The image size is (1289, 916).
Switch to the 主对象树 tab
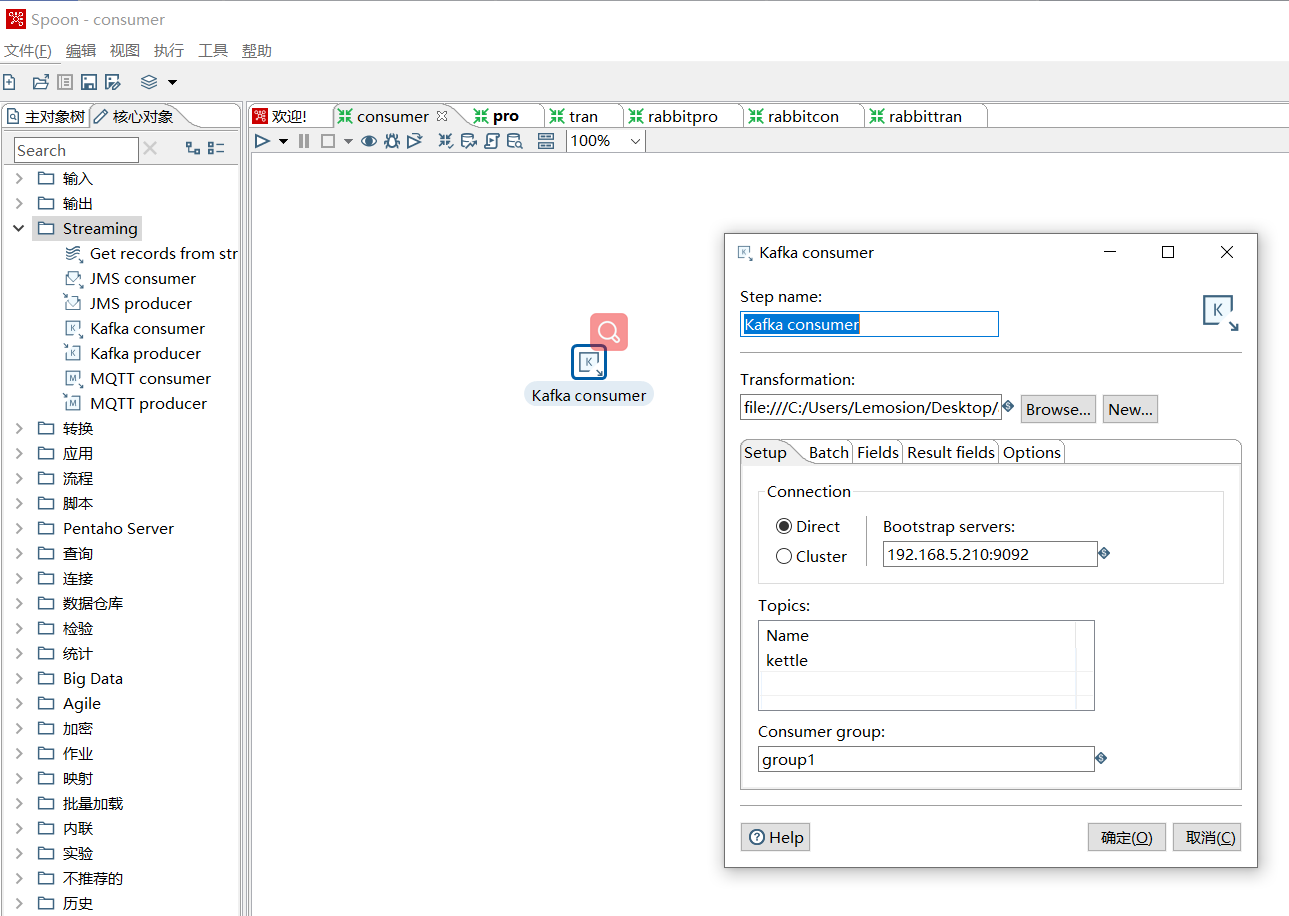[x=46, y=116]
